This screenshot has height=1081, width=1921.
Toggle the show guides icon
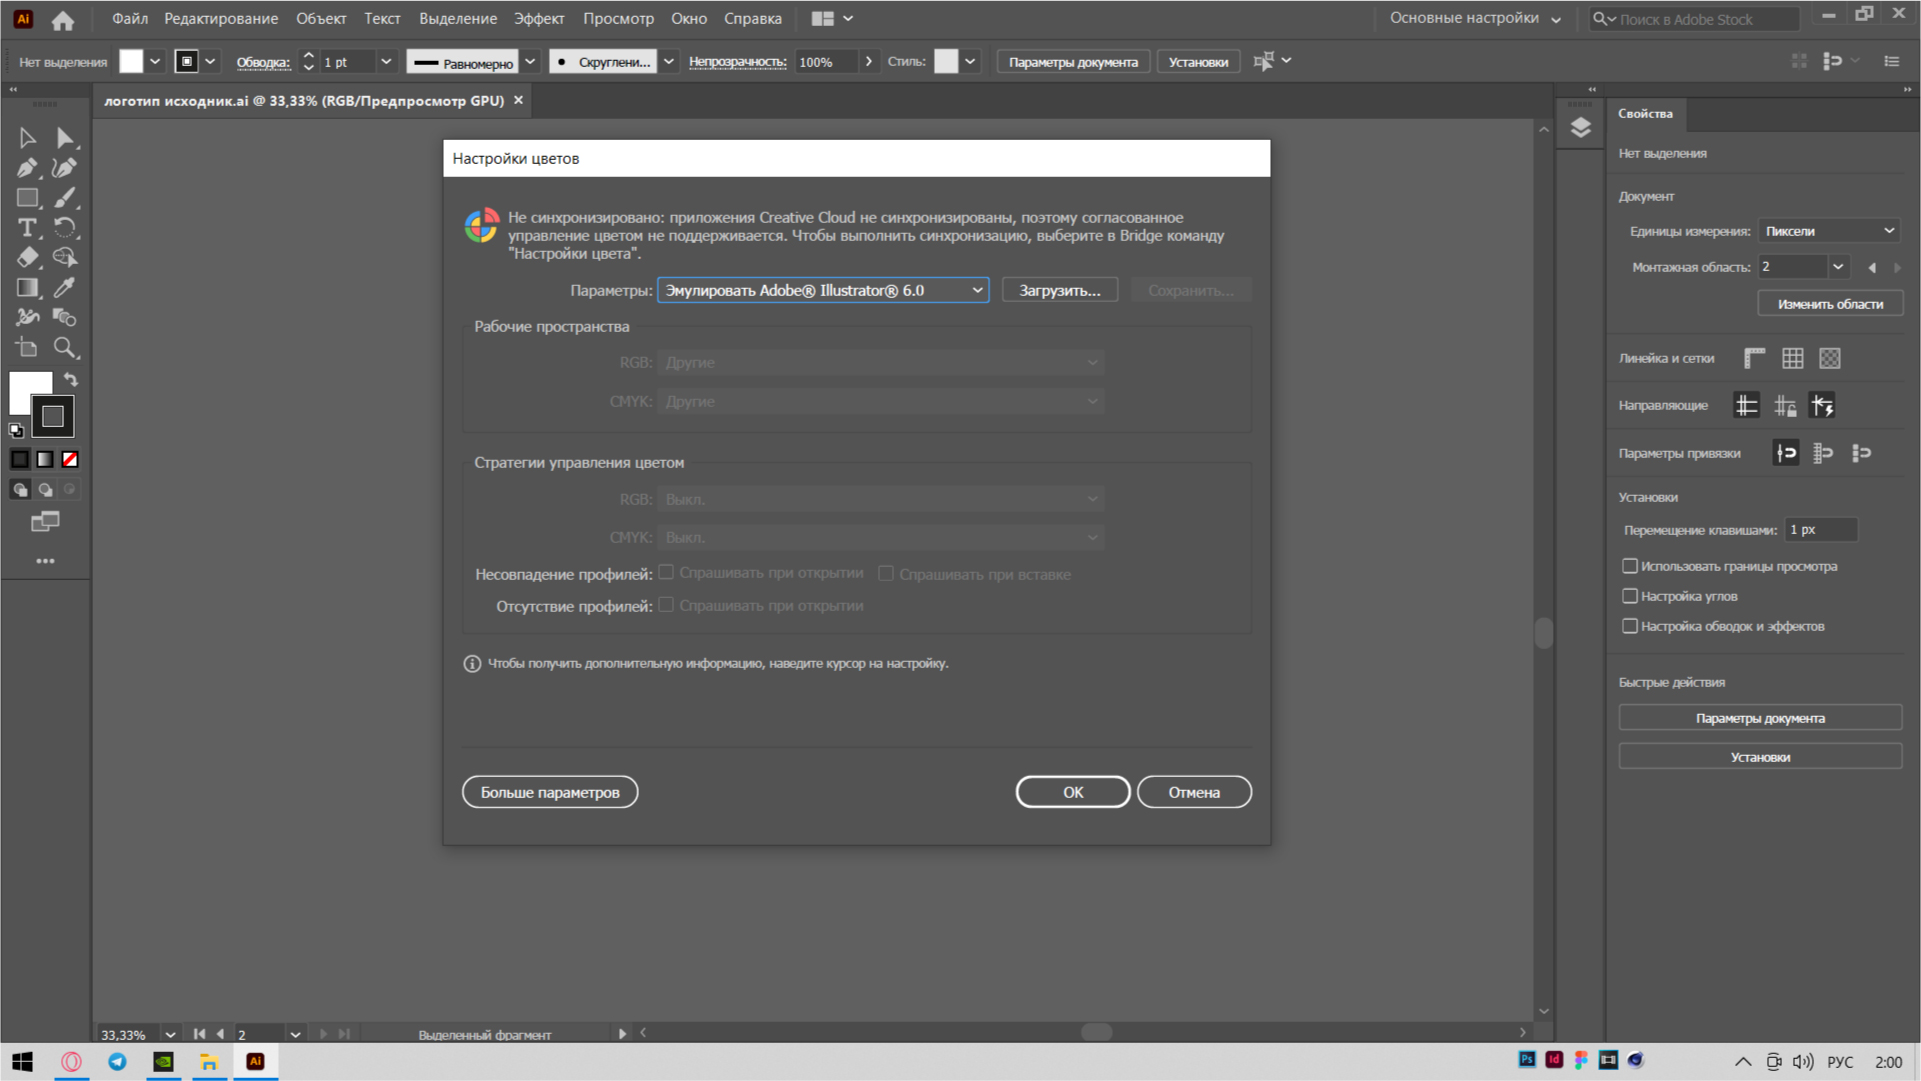(x=1747, y=405)
